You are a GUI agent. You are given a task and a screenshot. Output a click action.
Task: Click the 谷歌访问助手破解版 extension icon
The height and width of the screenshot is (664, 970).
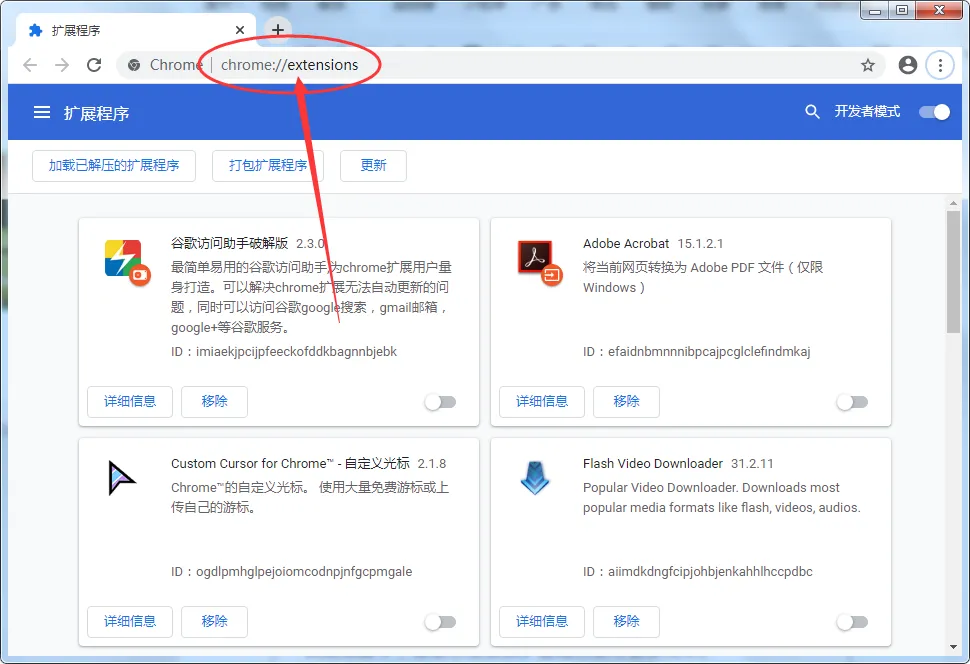(x=127, y=262)
